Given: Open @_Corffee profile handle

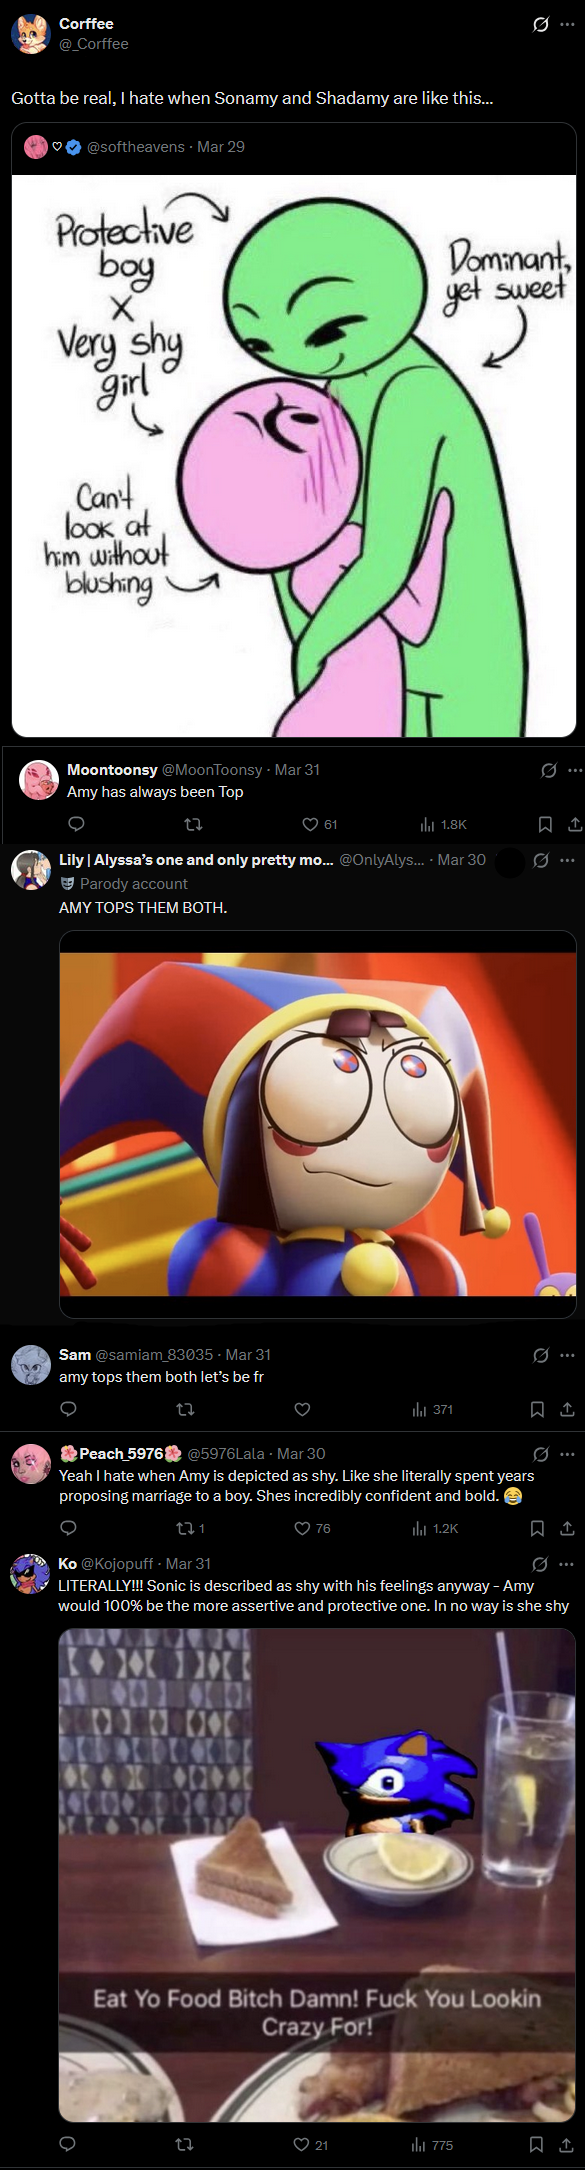Looking at the screenshot, I should (x=94, y=44).
